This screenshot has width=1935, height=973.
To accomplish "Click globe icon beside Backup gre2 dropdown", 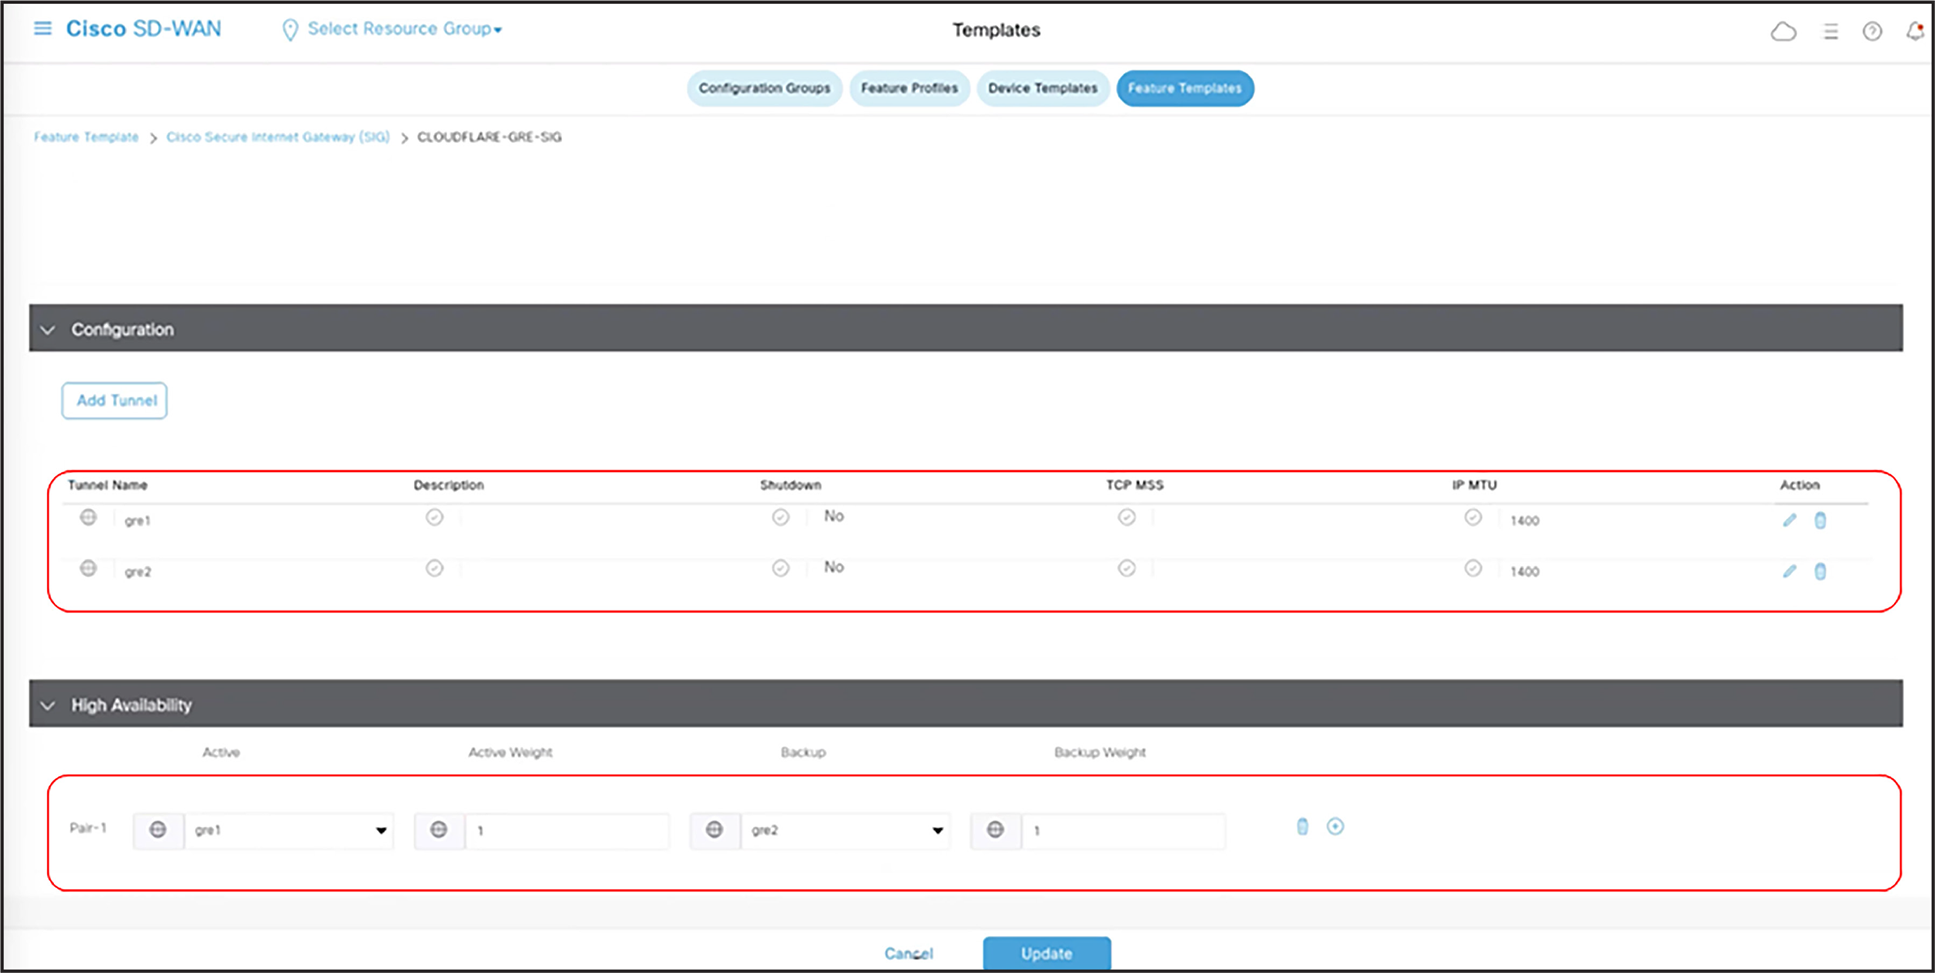I will coord(715,830).
